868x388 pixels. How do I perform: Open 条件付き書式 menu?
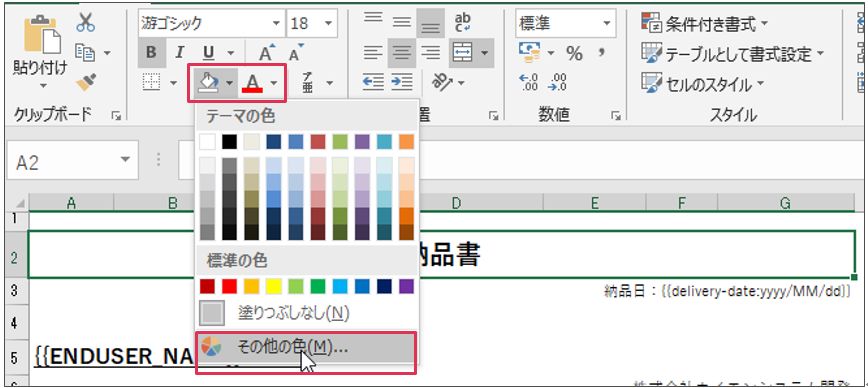(704, 23)
